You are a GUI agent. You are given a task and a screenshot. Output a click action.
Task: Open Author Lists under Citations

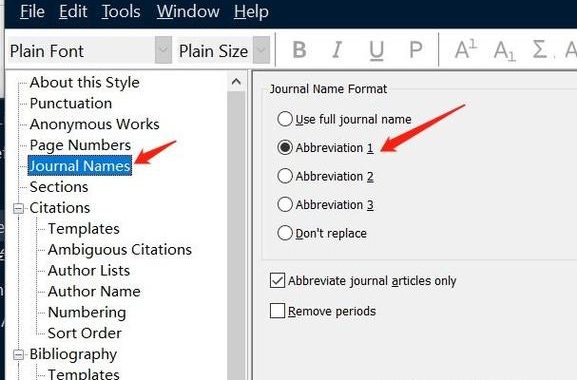click(x=89, y=270)
